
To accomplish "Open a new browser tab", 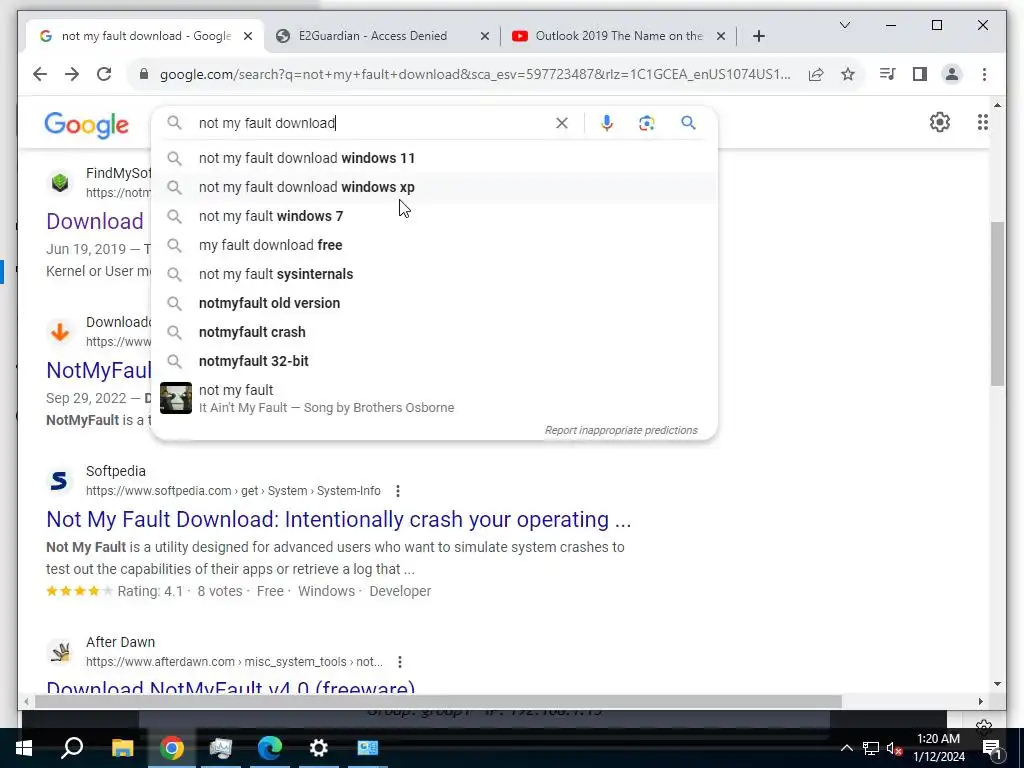I will point(758,36).
